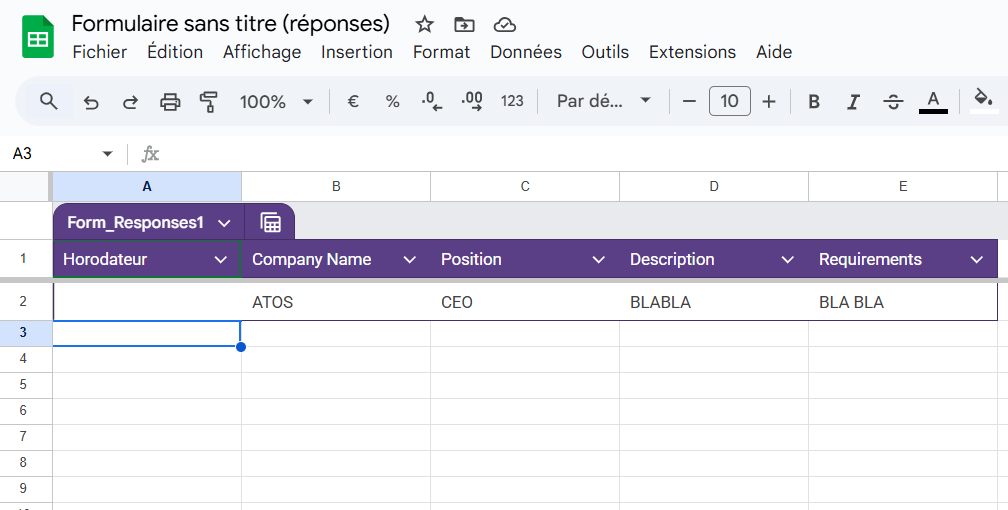Open the Format menu
Image resolution: width=1008 pixels, height=510 pixels.
(441, 52)
